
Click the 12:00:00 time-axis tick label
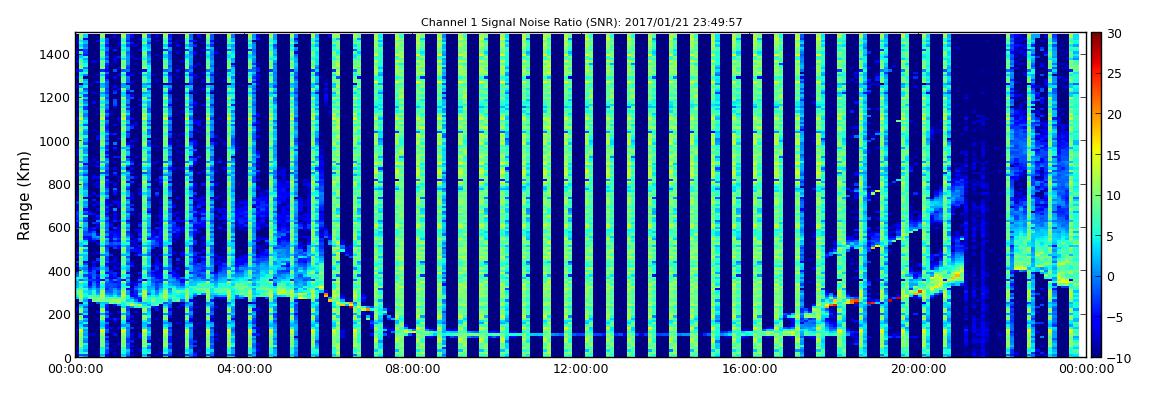579,369
